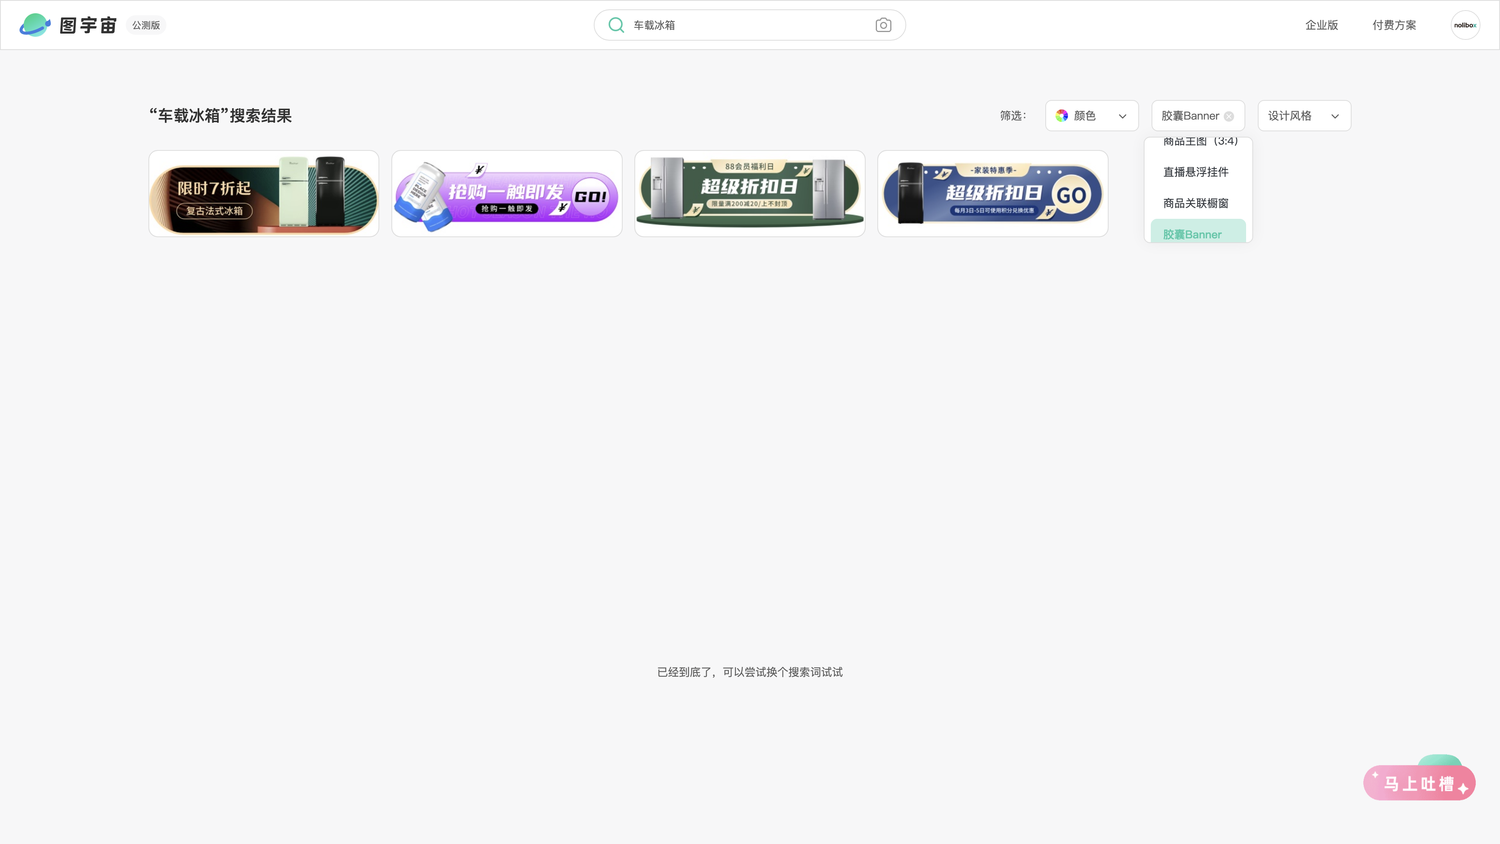1500x844 pixels.
Task: Open the nolibox user avatar
Action: (1465, 25)
